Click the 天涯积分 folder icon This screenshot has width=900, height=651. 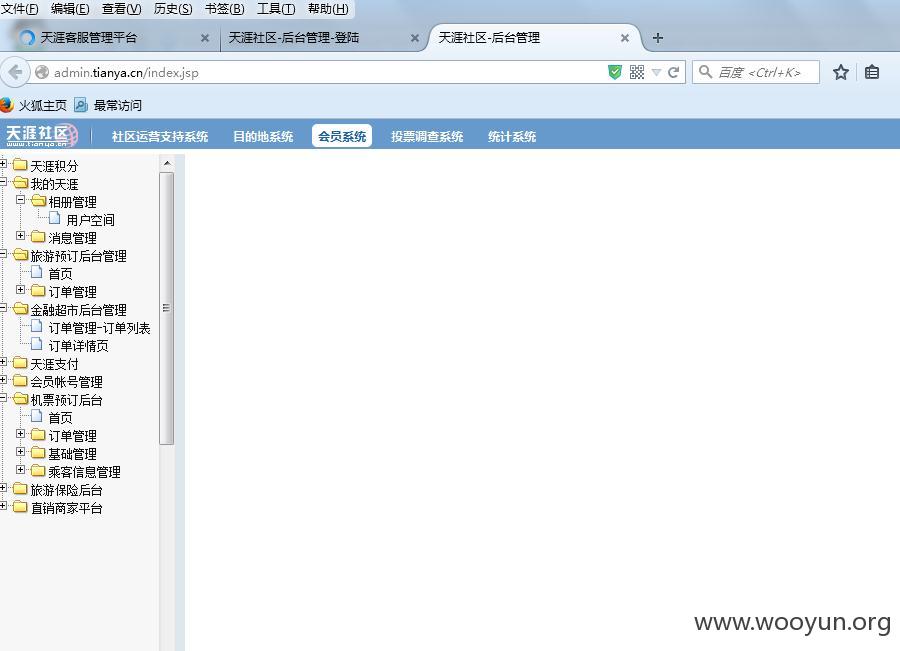point(20,165)
